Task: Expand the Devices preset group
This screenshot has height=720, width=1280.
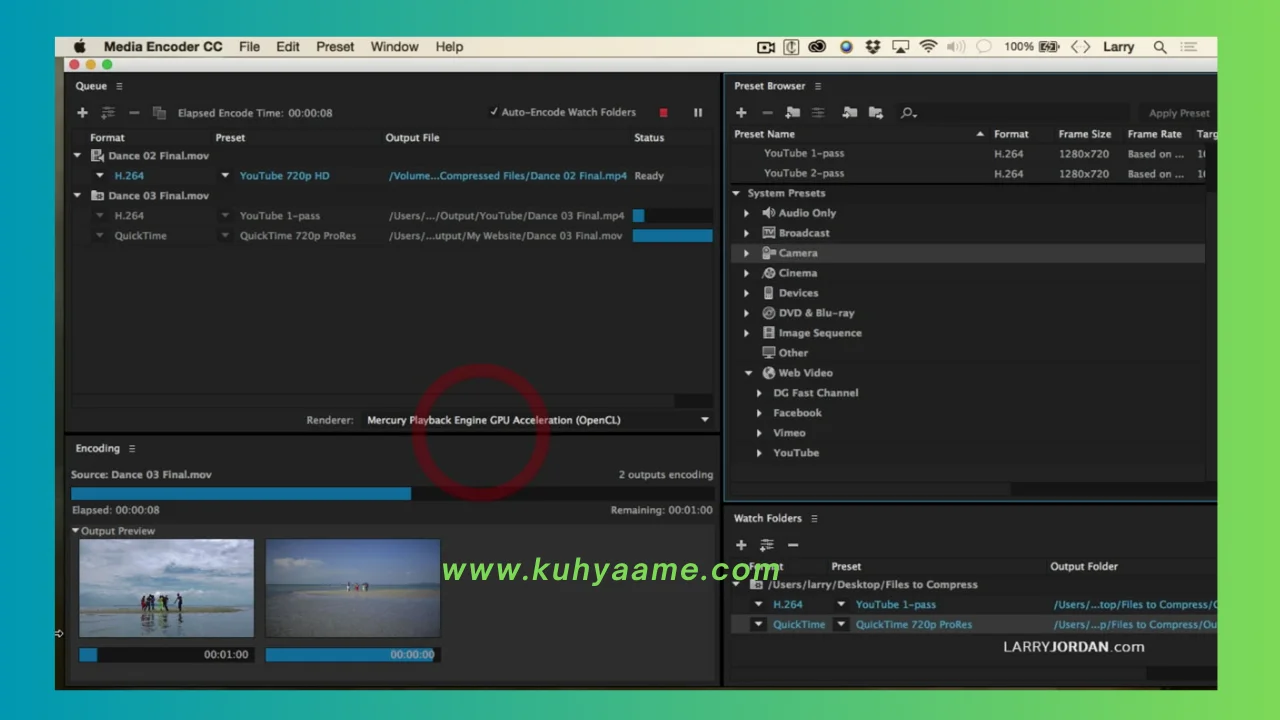Action: [x=746, y=293]
